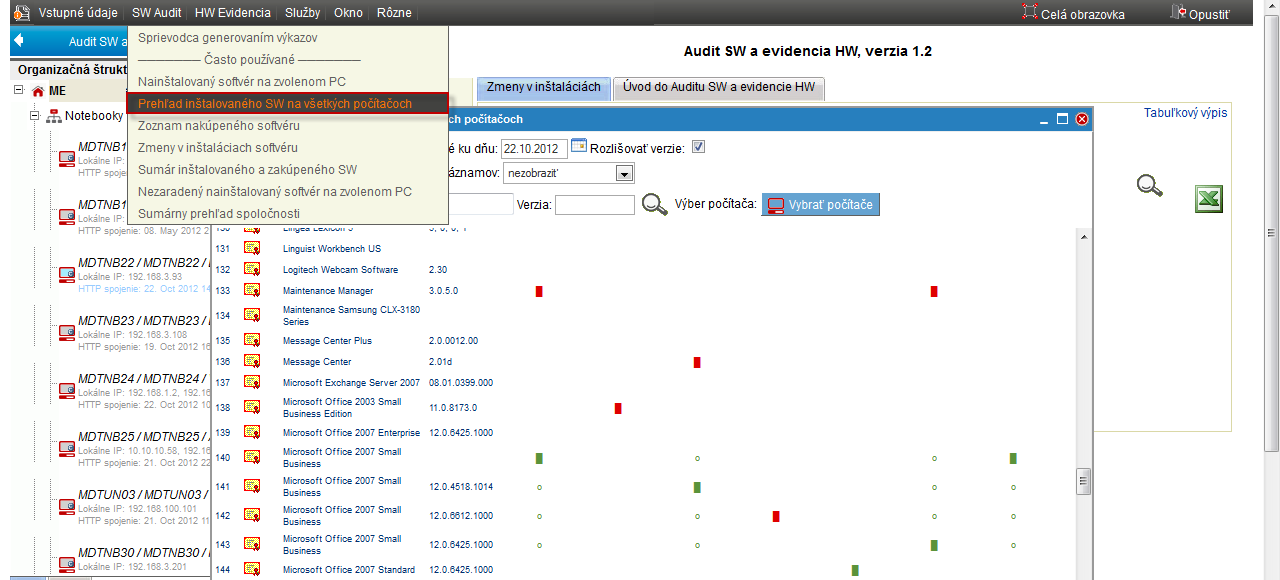Open the Vstupné údaje menu
The image size is (1280, 580).
point(78,13)
